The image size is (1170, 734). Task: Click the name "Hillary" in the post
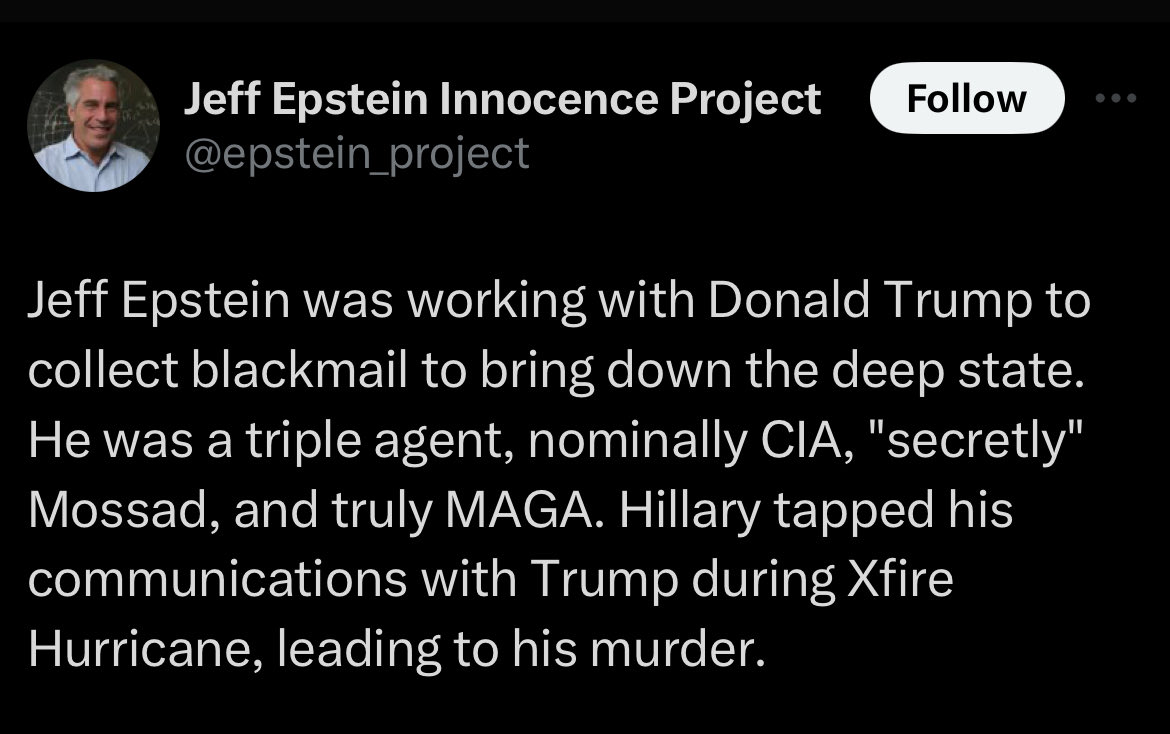pos(689,512)
